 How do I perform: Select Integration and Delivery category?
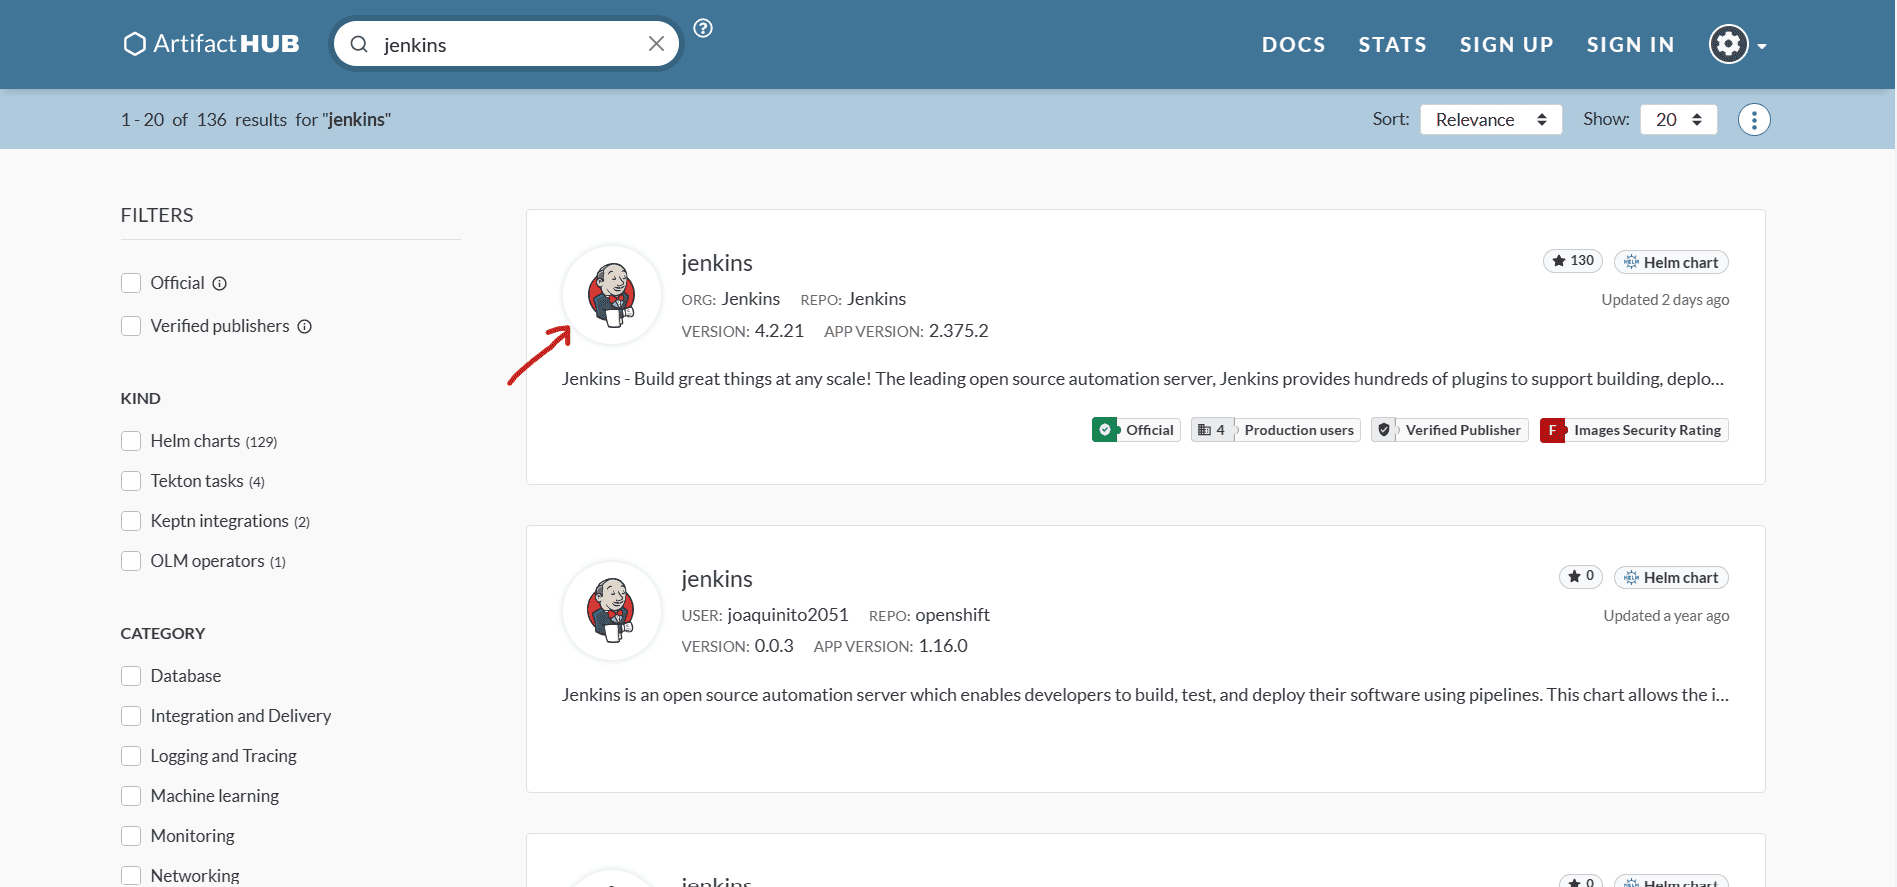coord(131,717)
